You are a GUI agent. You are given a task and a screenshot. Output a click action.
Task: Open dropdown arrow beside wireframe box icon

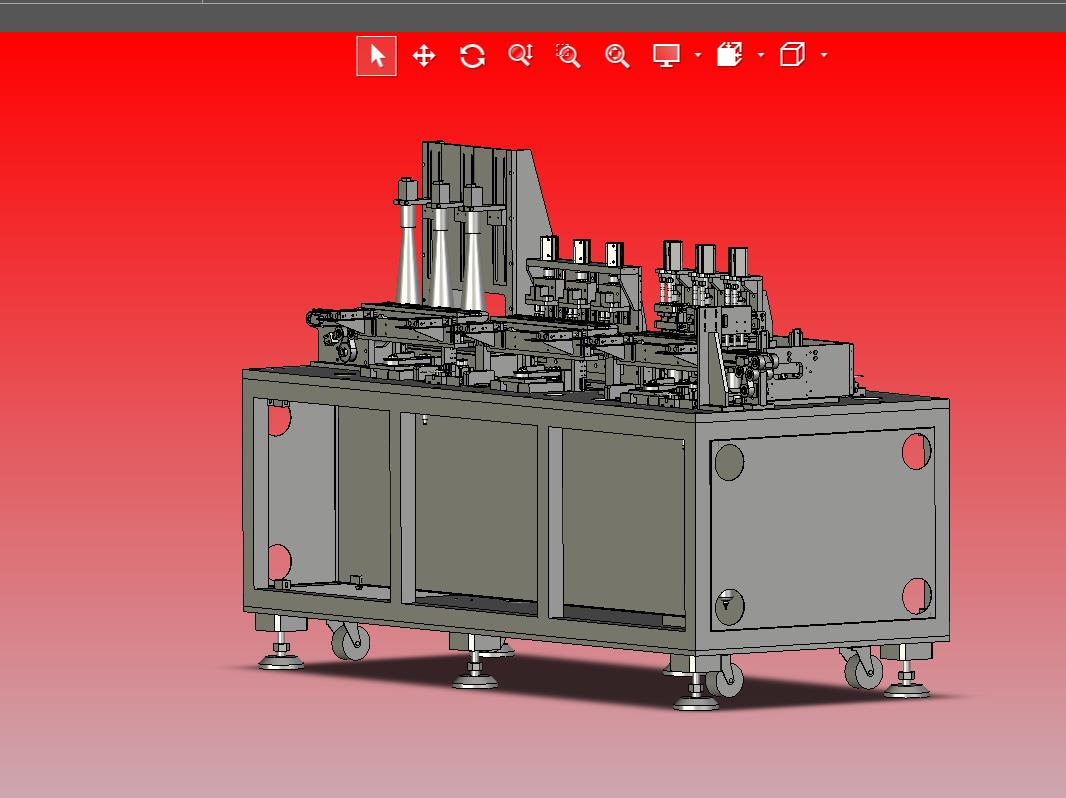(824, 55)
